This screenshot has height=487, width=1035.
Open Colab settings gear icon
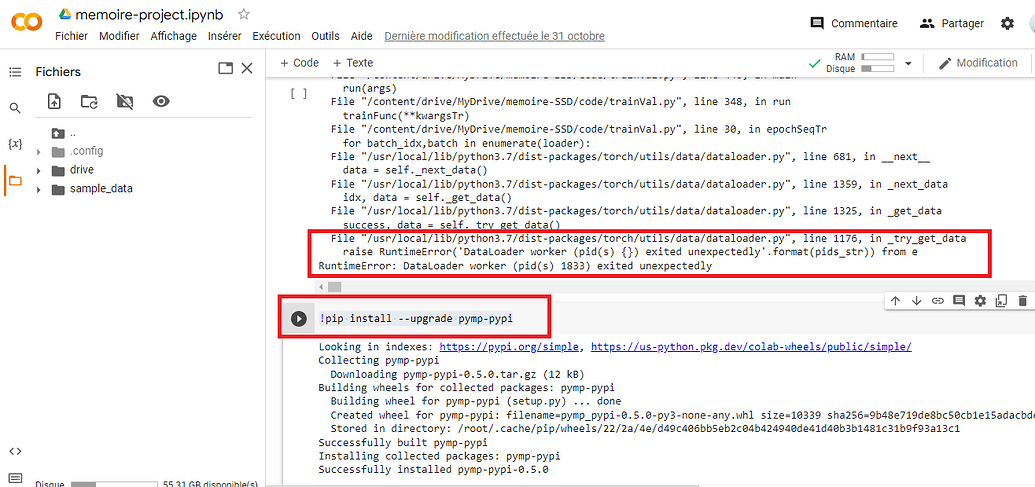coord(1007,23)
